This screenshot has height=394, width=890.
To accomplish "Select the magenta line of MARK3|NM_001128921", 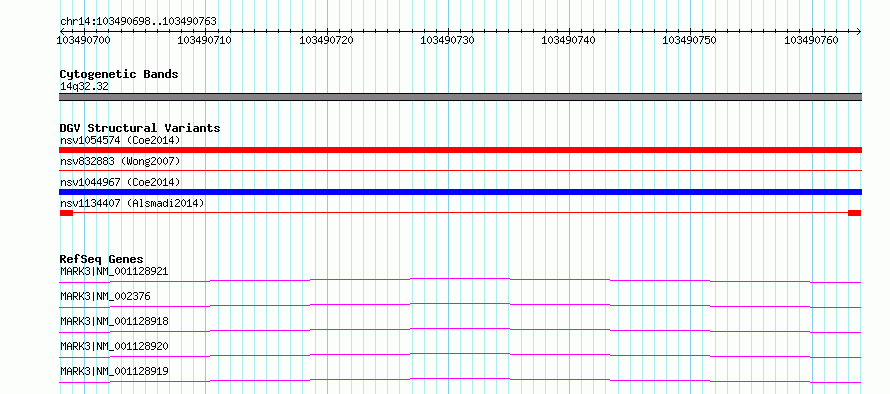I will pyautogui.click(x=460, y=280).
